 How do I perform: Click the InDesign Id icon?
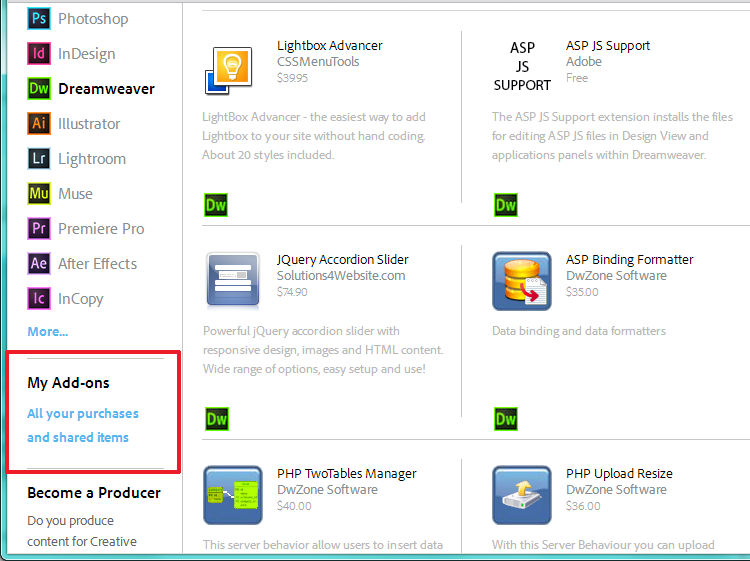pyautogui.click(x=39, y=54)
